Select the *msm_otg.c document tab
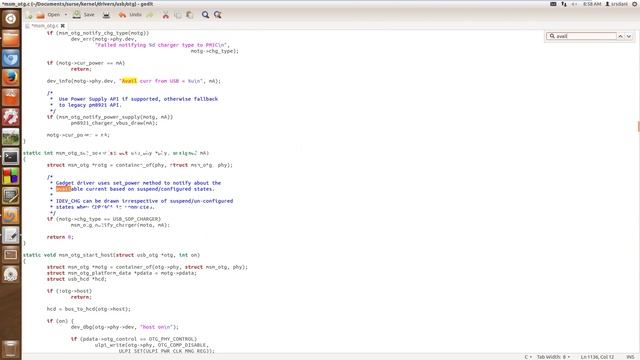 pos(44,26)
